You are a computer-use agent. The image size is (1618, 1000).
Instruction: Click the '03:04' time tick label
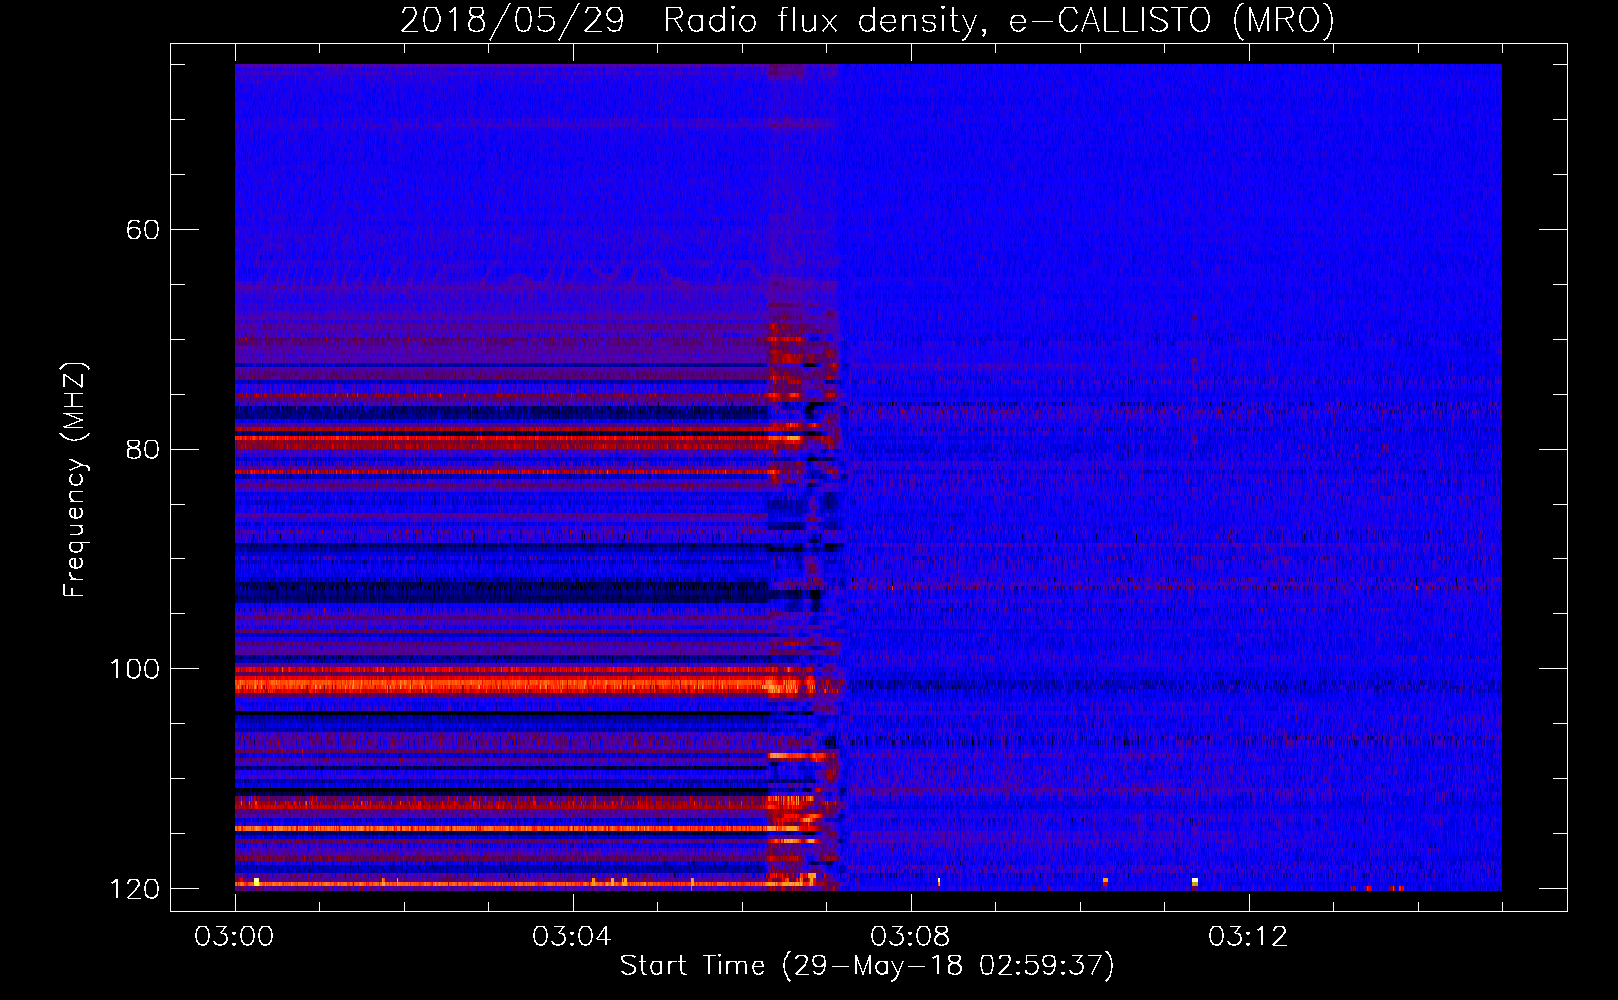pyautogui.click(x=572, y=937)
